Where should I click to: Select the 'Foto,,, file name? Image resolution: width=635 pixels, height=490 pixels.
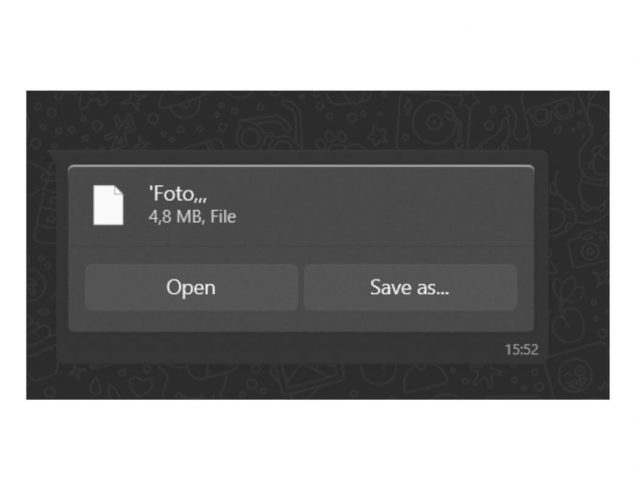pyautogui.click(x=178, y=194)
